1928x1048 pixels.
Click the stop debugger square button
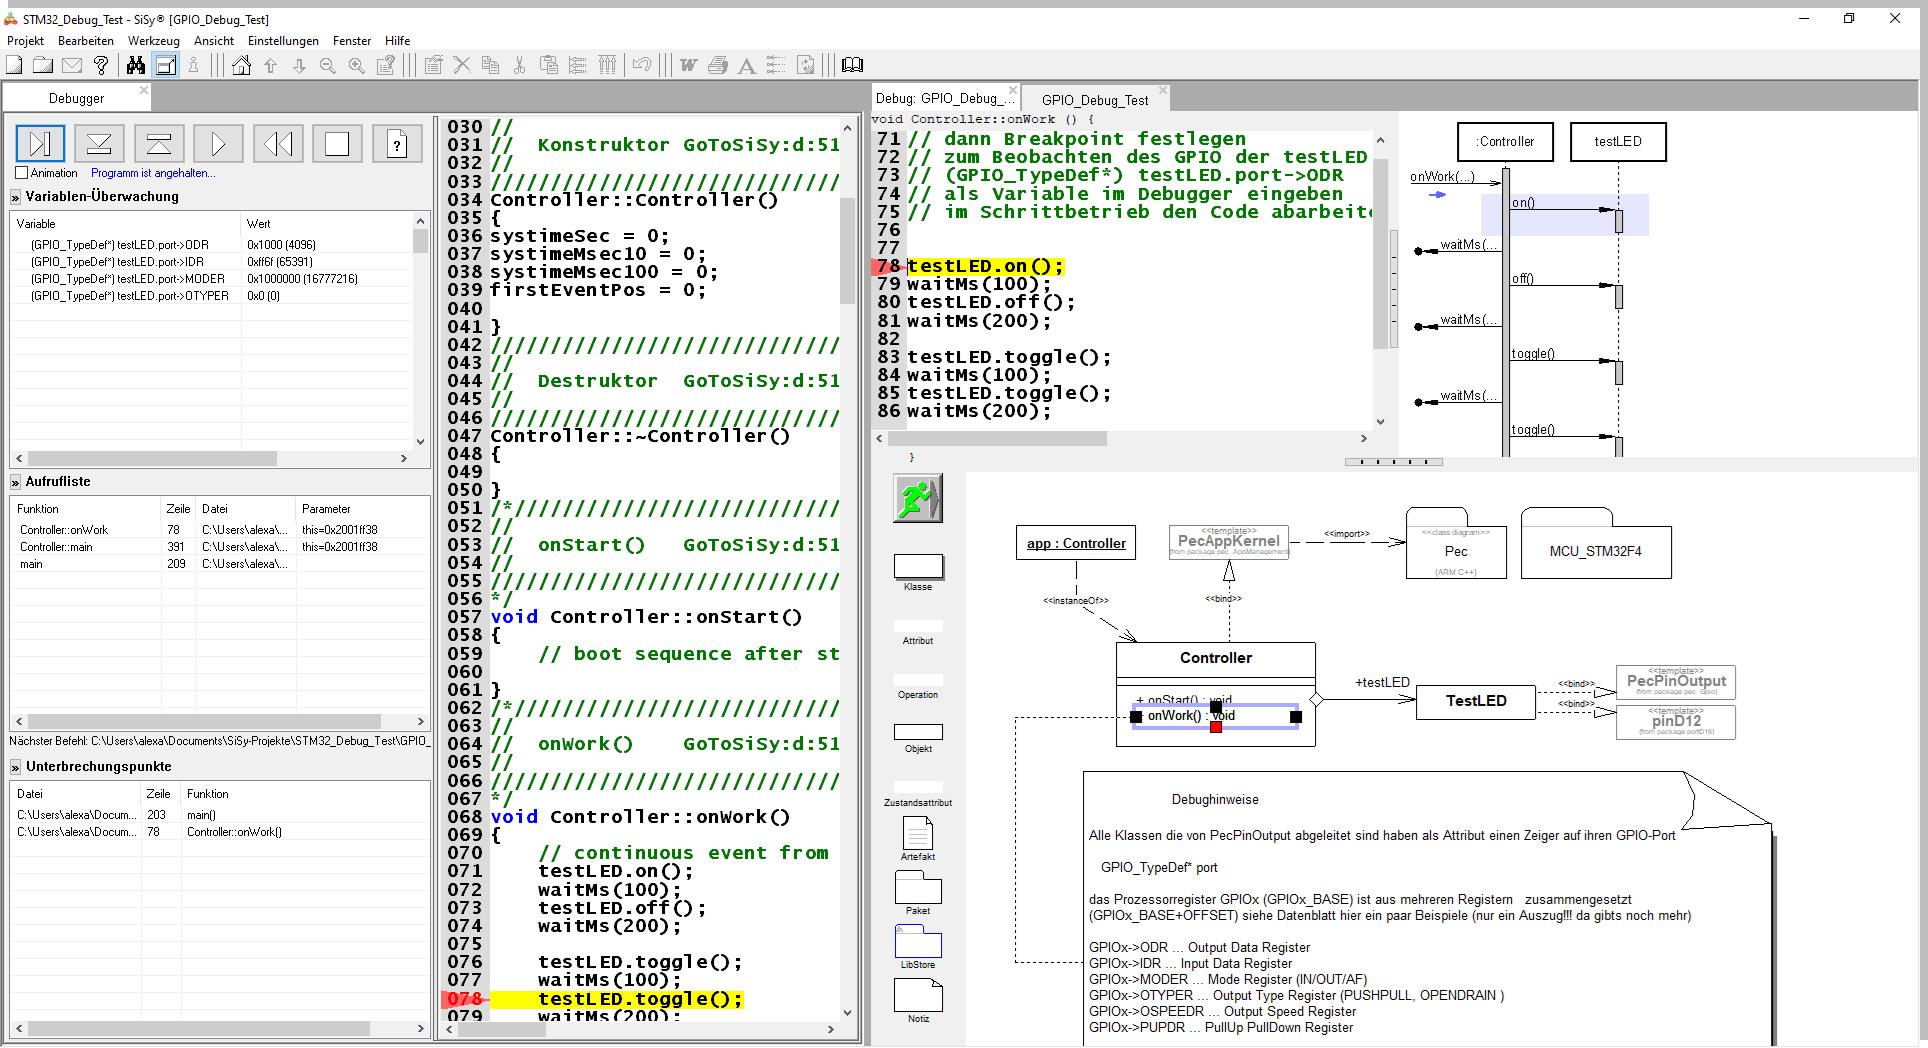tap(337, 144)
